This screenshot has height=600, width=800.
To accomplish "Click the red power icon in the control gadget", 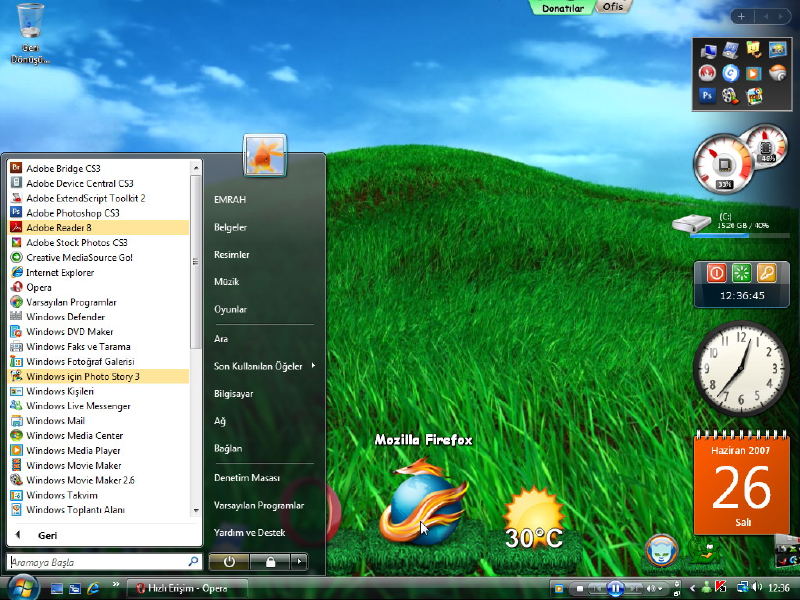I will click(716, 273).
